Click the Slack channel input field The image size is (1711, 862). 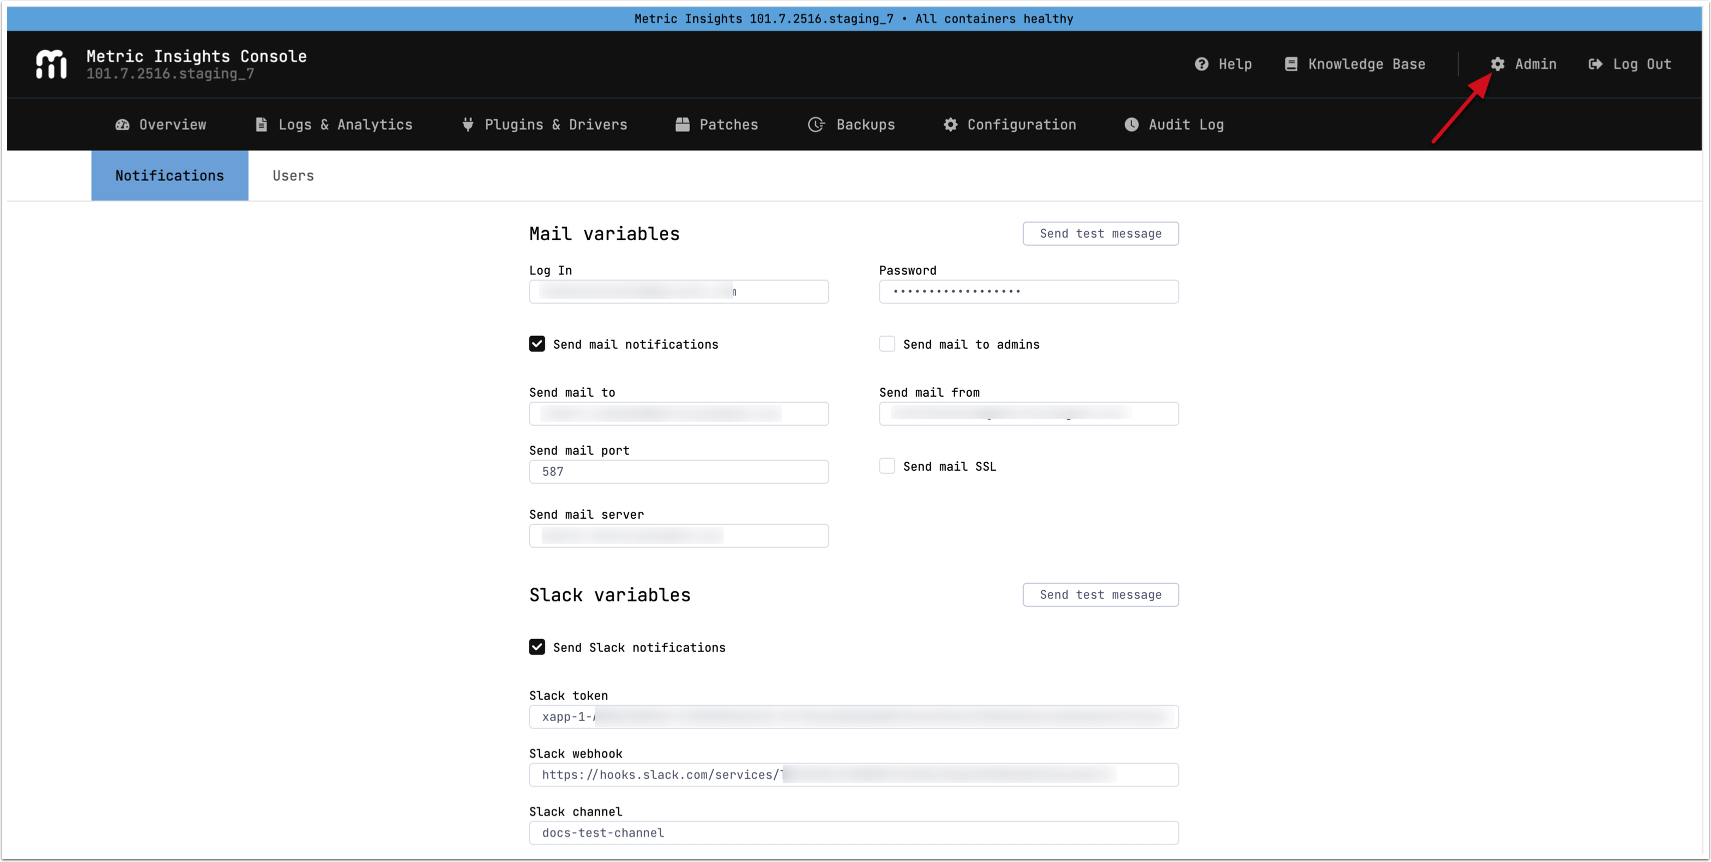[x=853, y=833]
